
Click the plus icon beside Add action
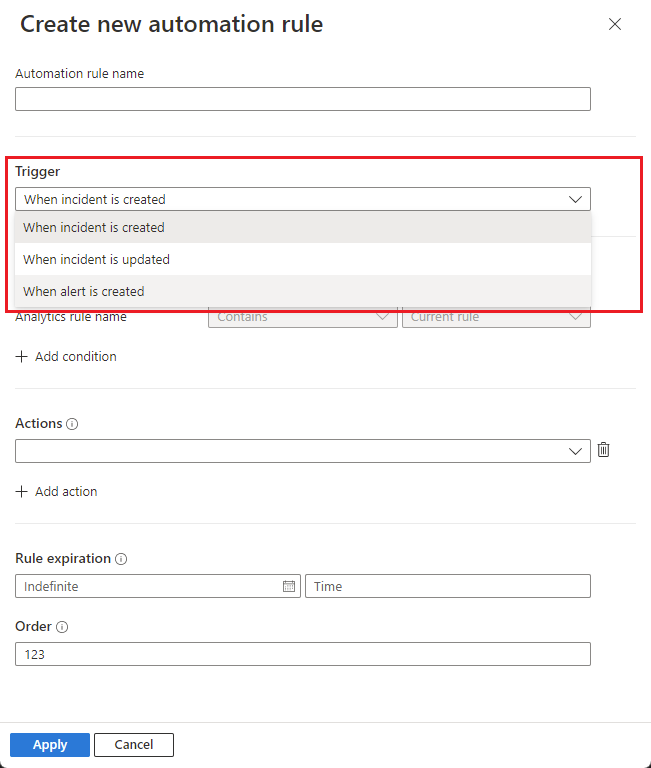(x=22, y=491)
